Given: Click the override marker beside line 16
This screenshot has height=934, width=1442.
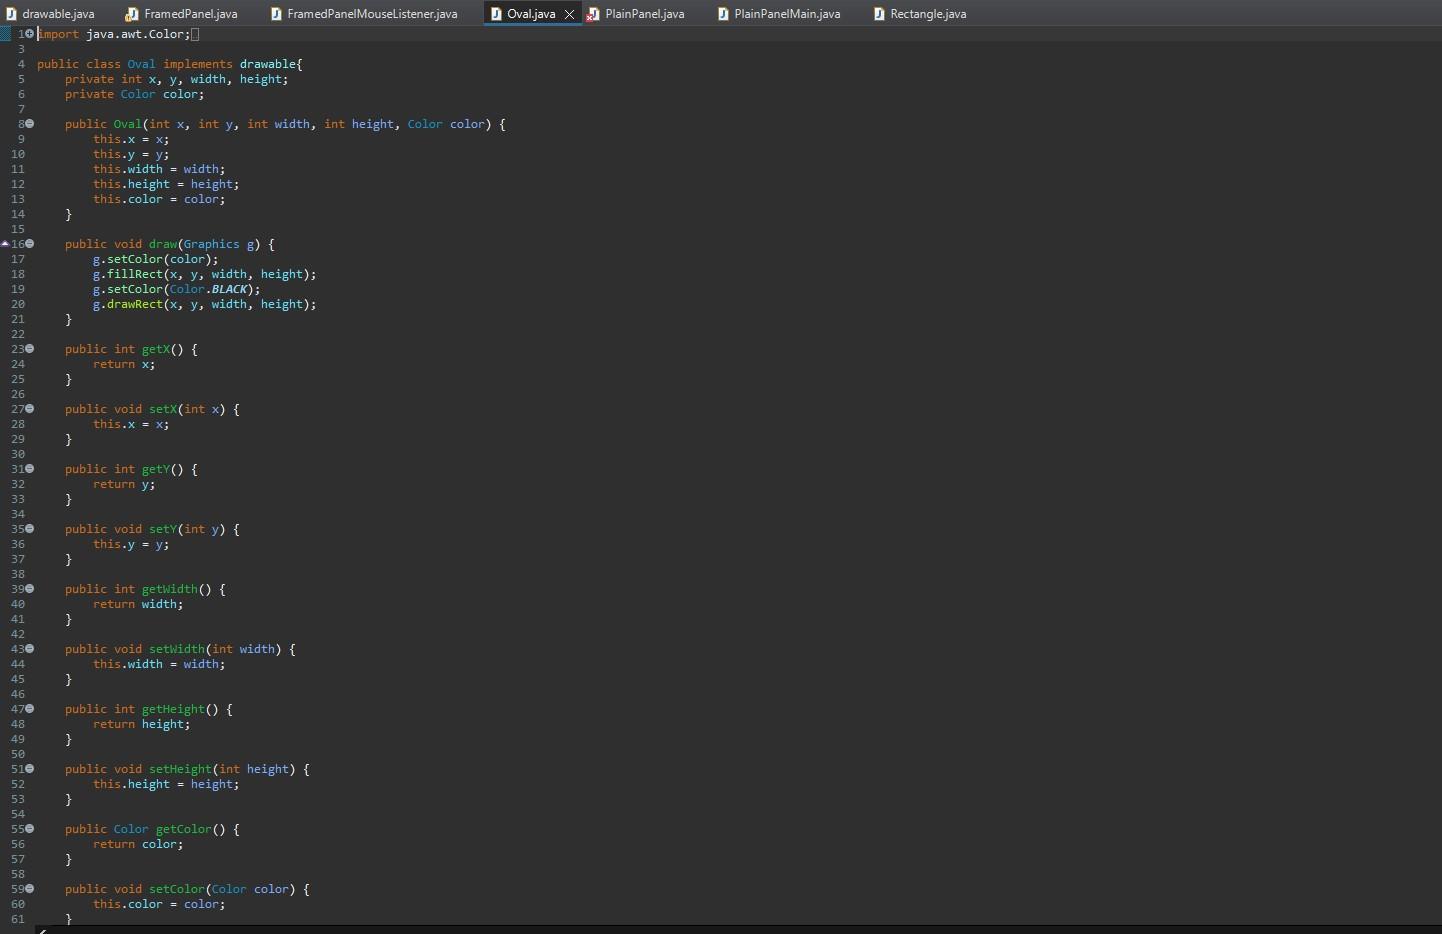Looking at the screenshot, I should click(5, 244).
